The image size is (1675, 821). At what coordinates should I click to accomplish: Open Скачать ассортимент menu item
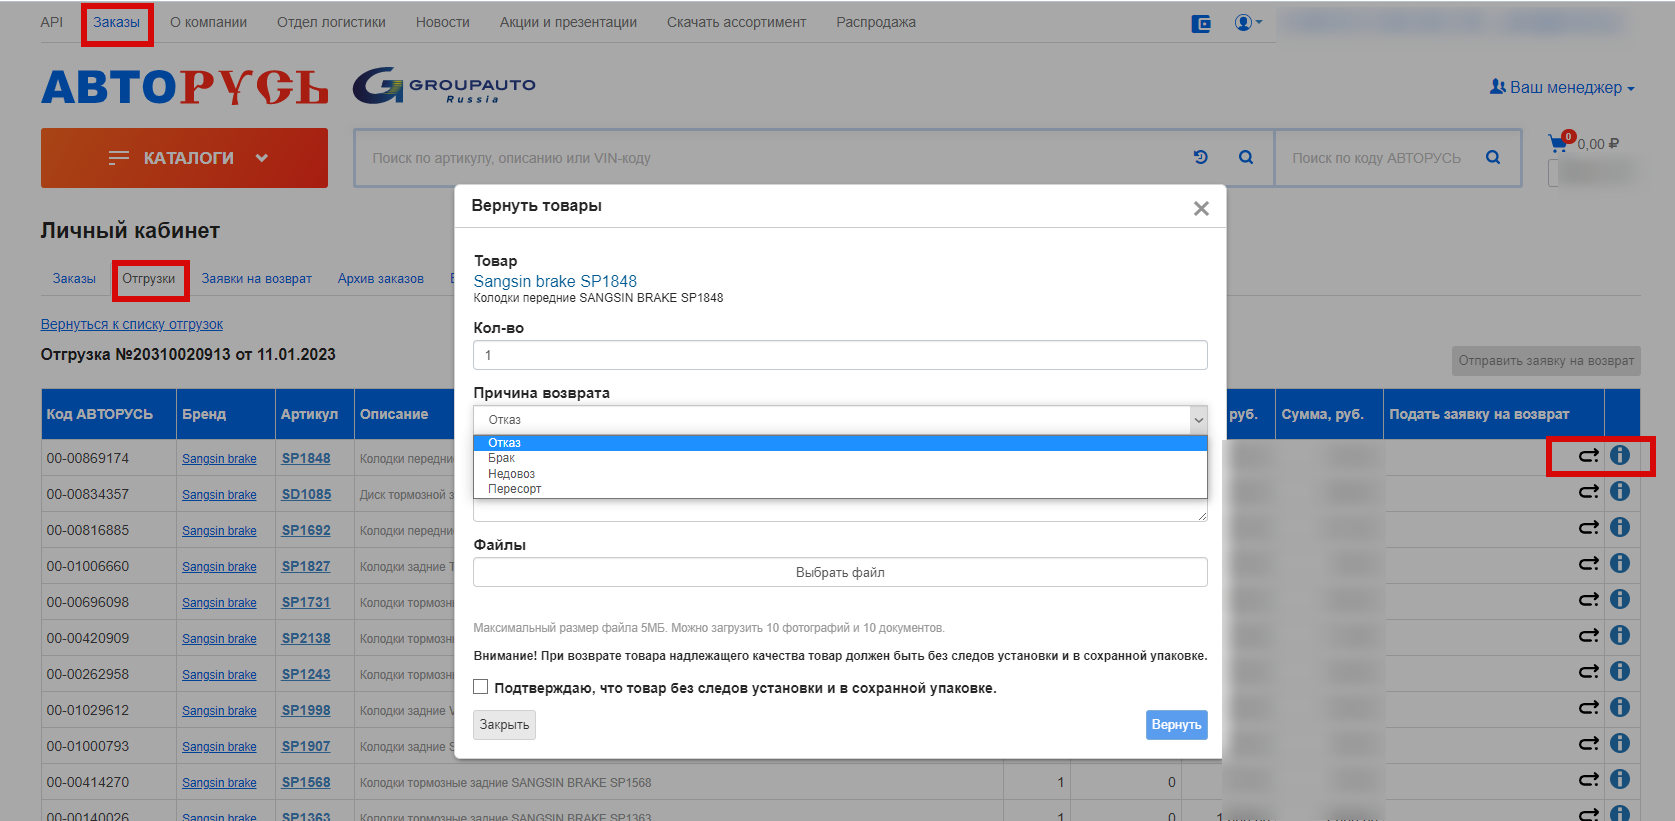[x=736, y=22]
